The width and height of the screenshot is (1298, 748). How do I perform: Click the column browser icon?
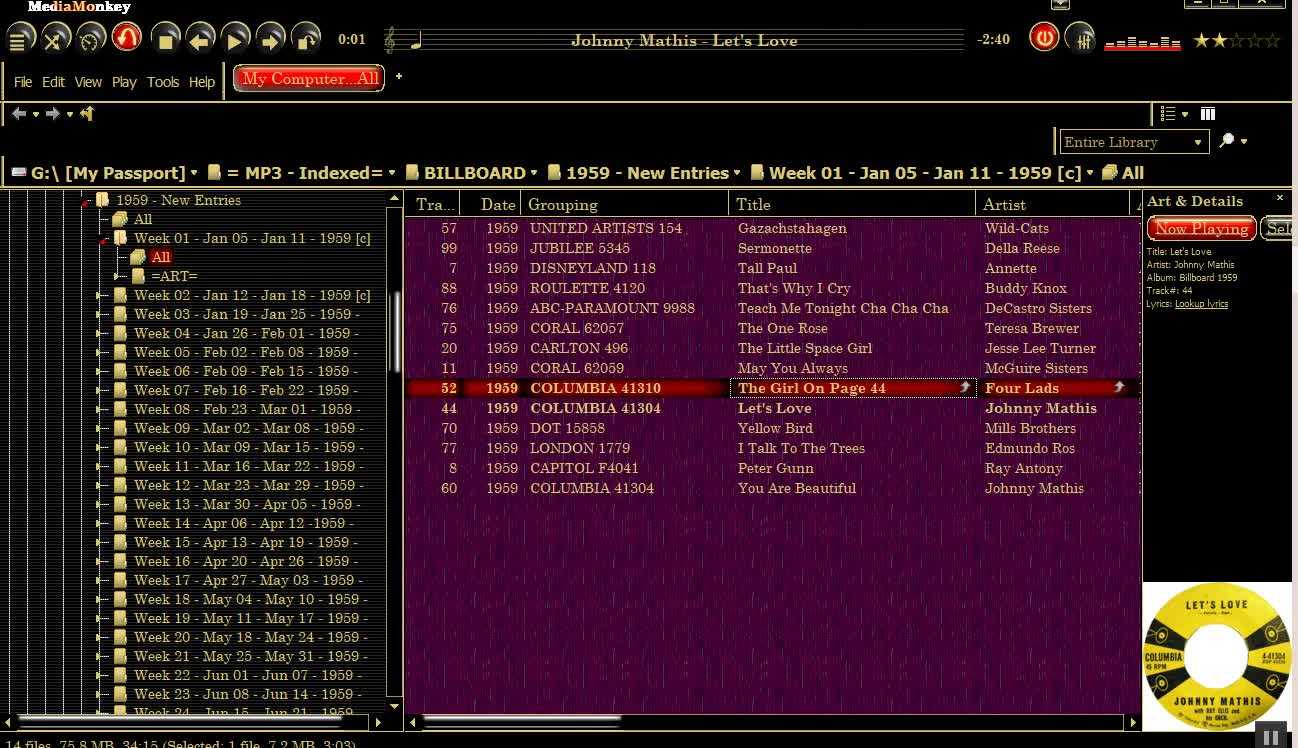pos(1207,114)
